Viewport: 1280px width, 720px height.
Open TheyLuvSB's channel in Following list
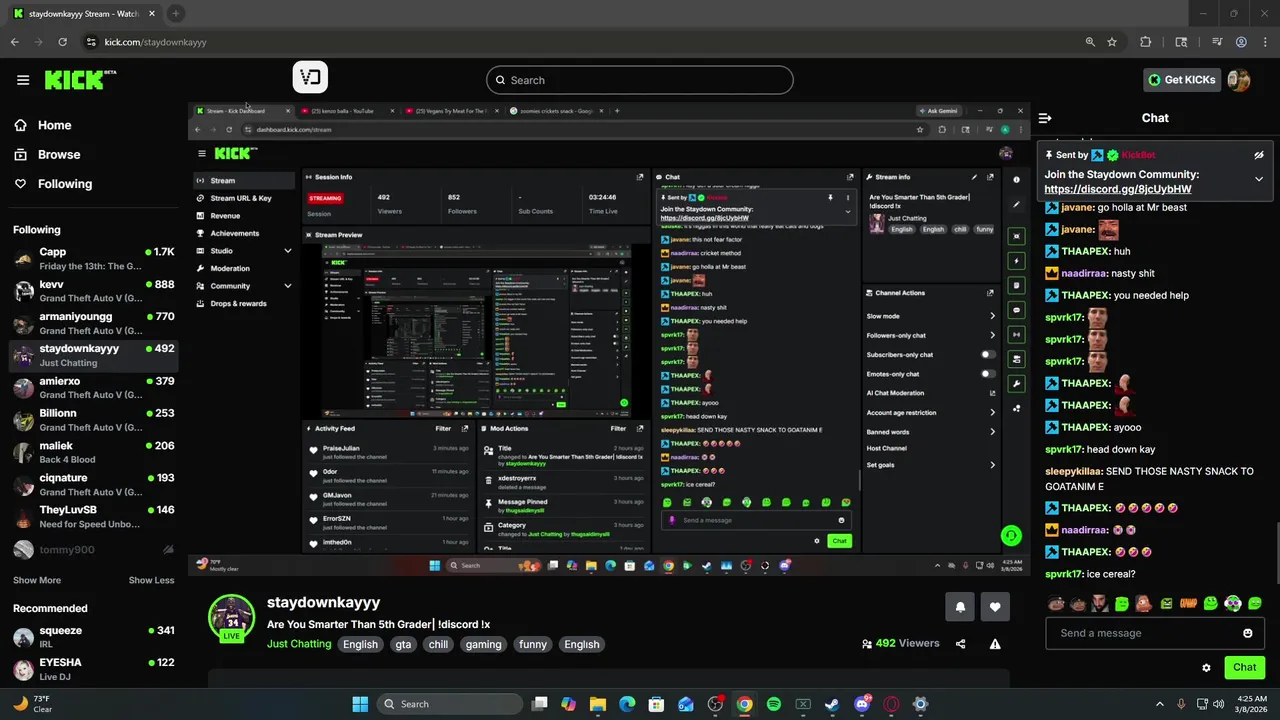93,516
